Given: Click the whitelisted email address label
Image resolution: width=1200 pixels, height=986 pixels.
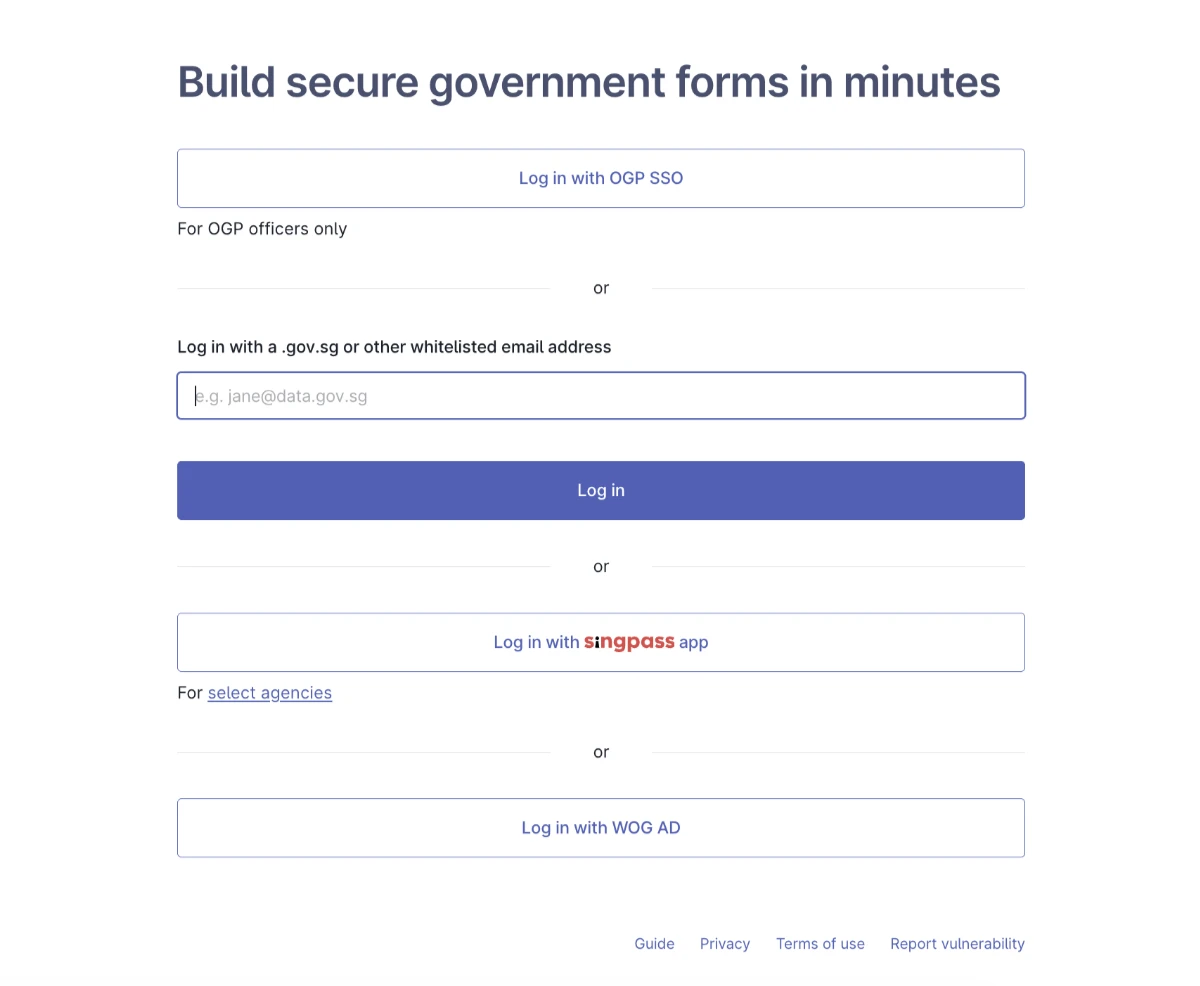Looking at the screenshot, I should 394,347.
